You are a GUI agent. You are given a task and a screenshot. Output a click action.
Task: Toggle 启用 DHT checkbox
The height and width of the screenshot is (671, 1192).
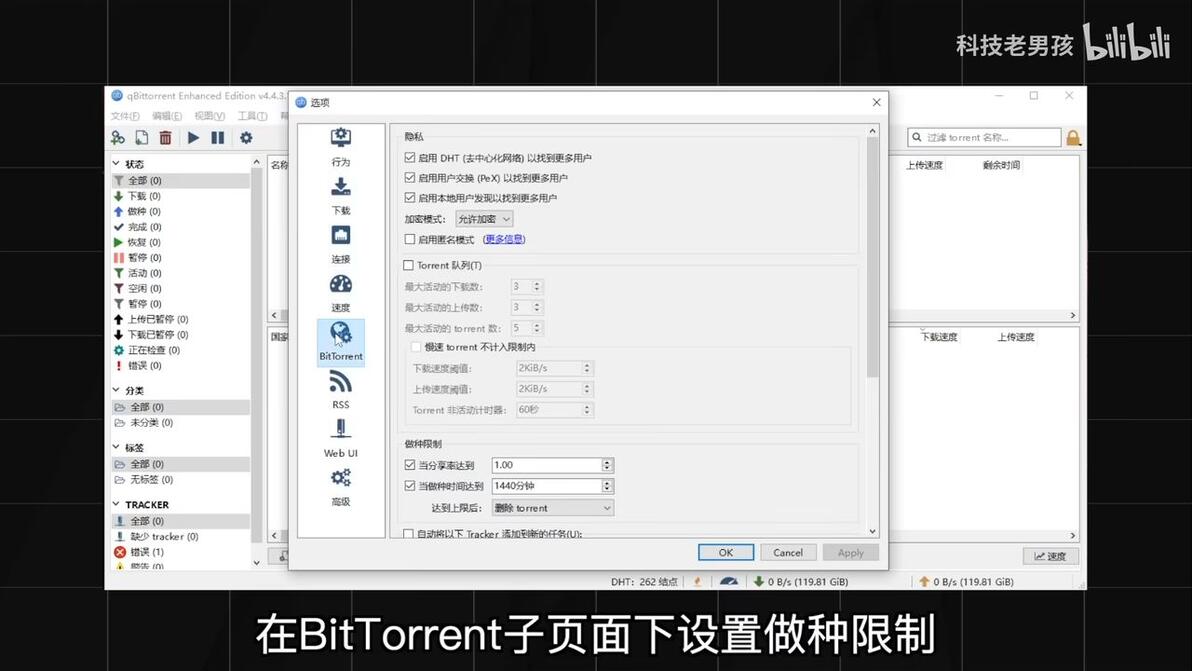point(410,157)
